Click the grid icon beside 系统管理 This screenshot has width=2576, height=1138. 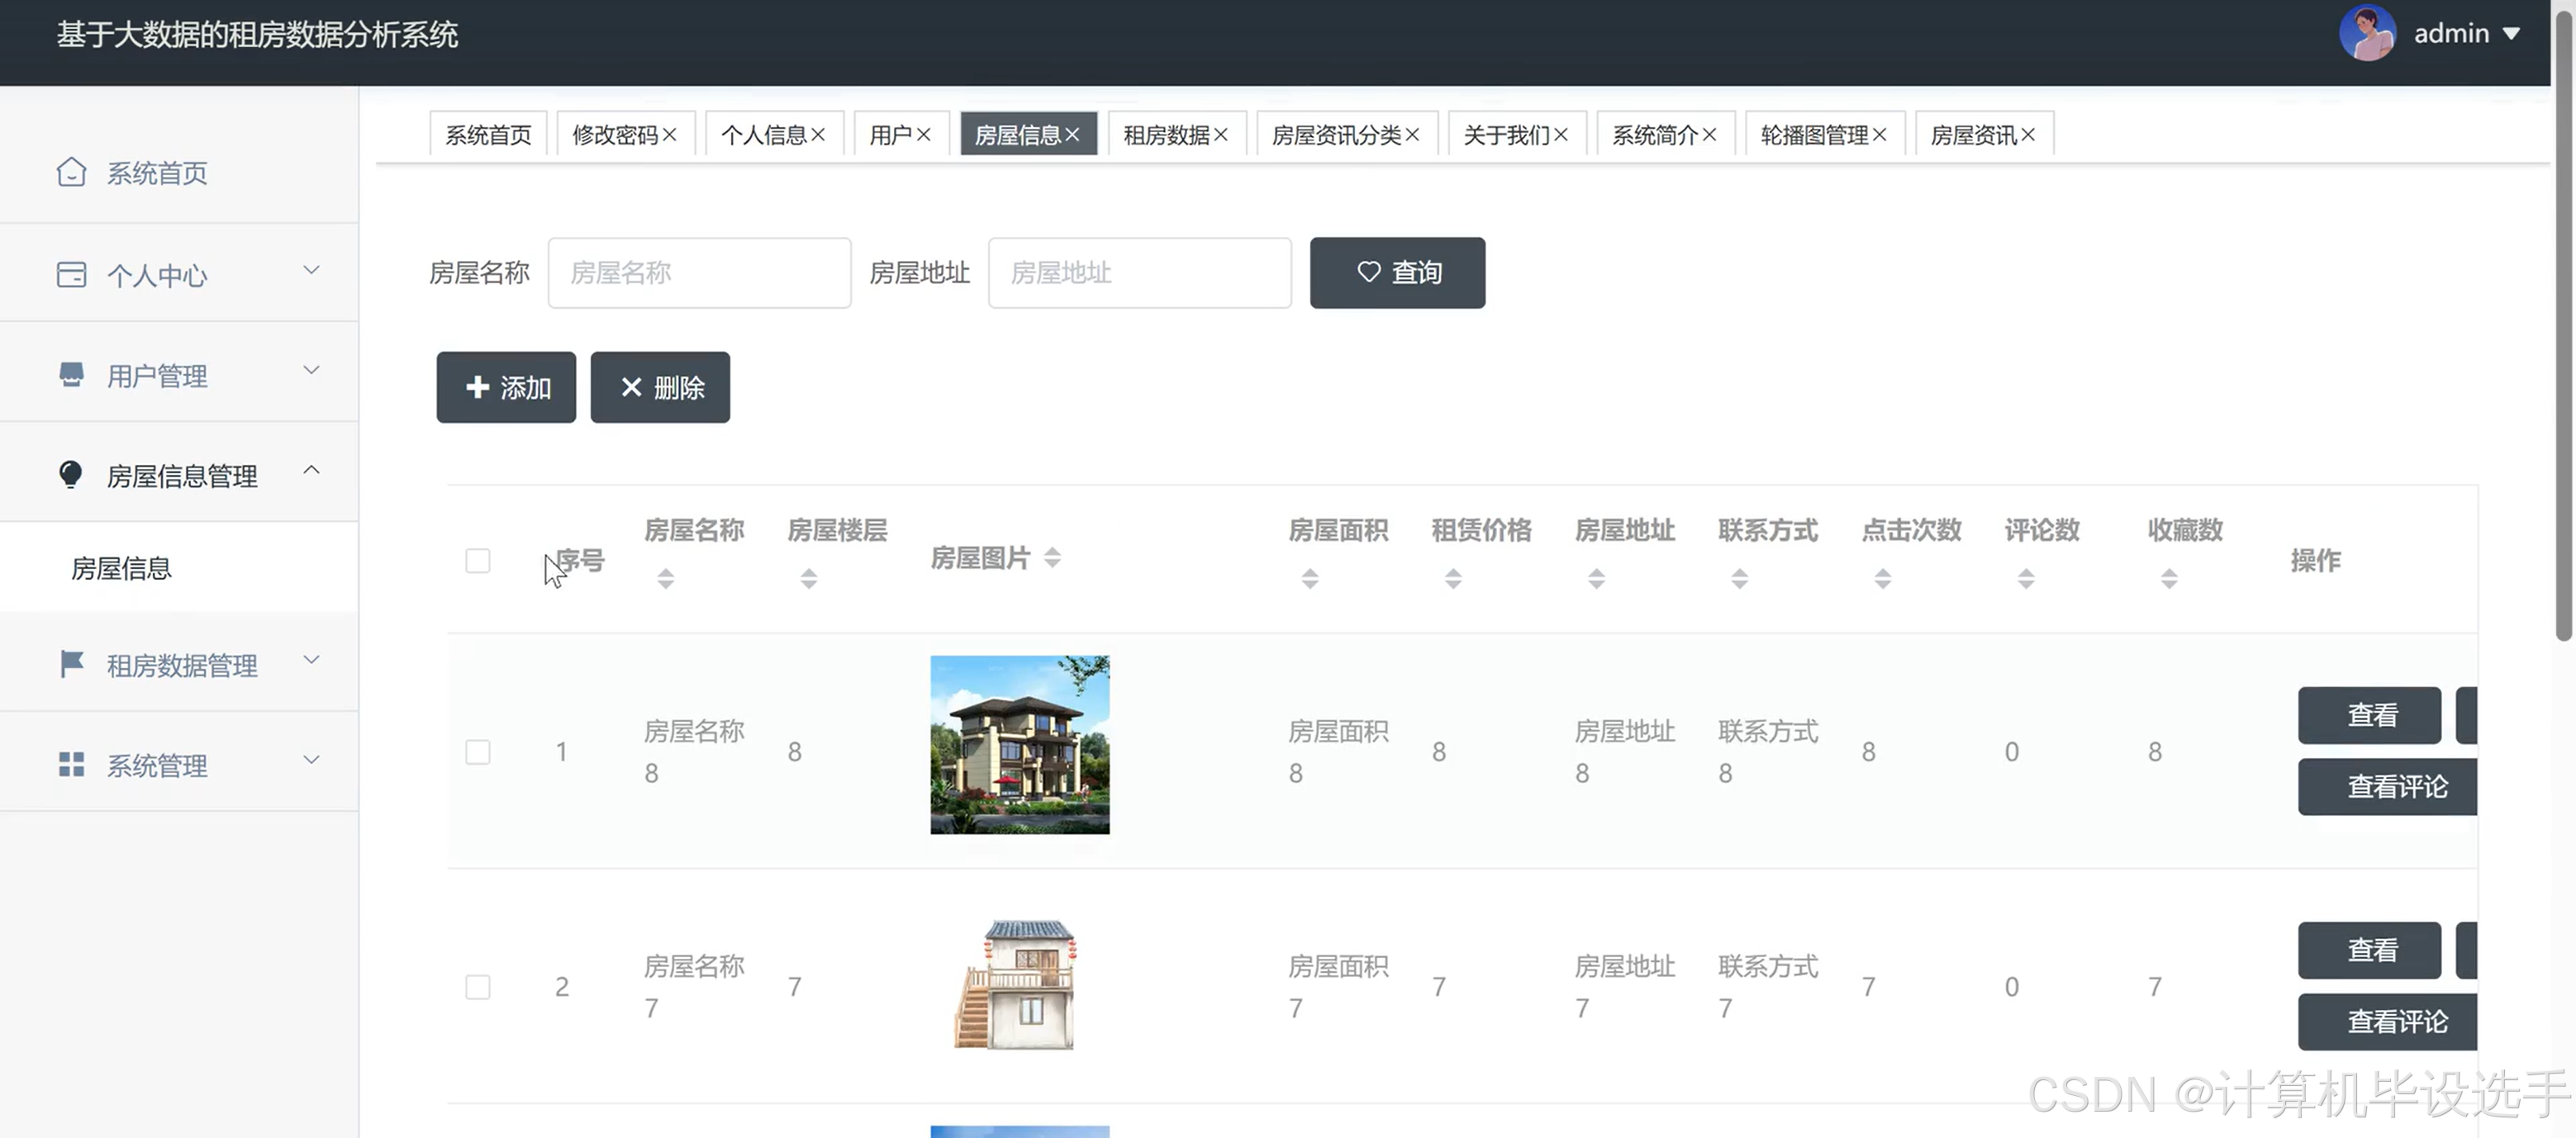coord(71,764)
